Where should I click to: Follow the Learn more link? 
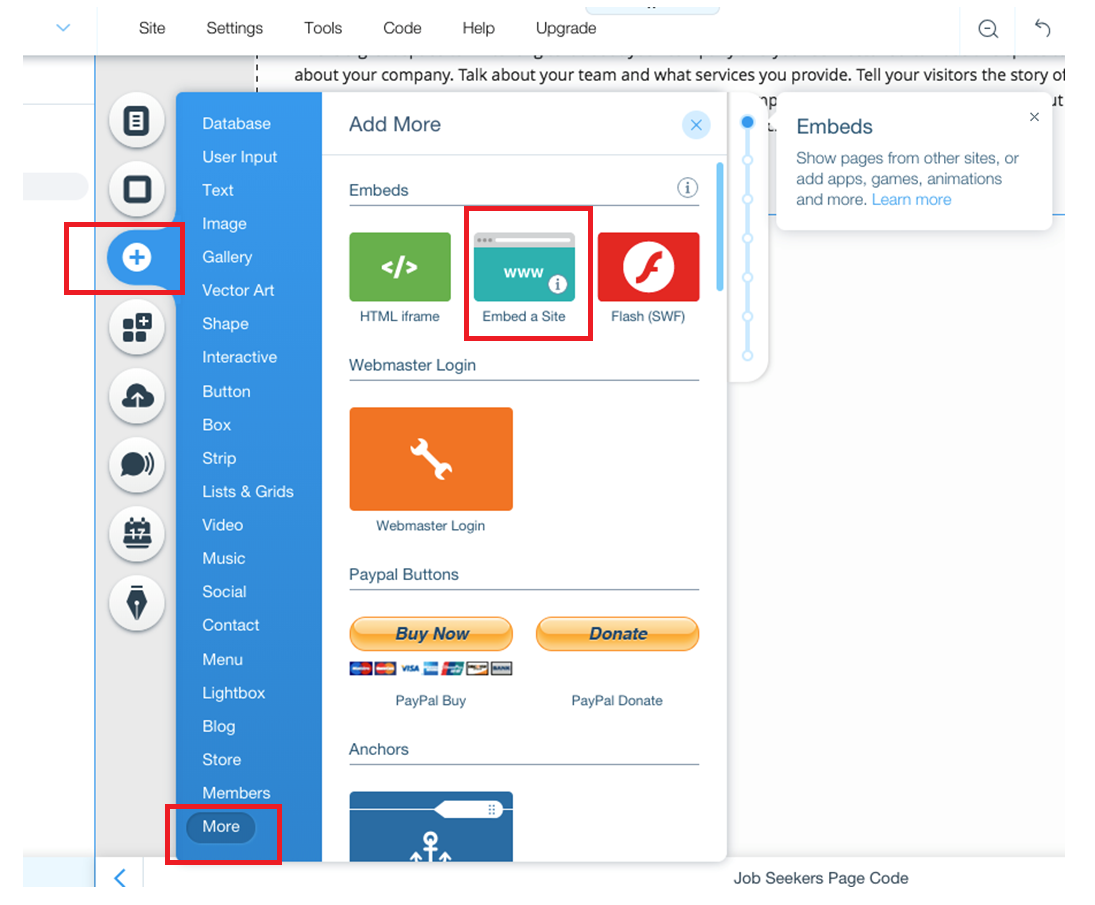point(911,200)
